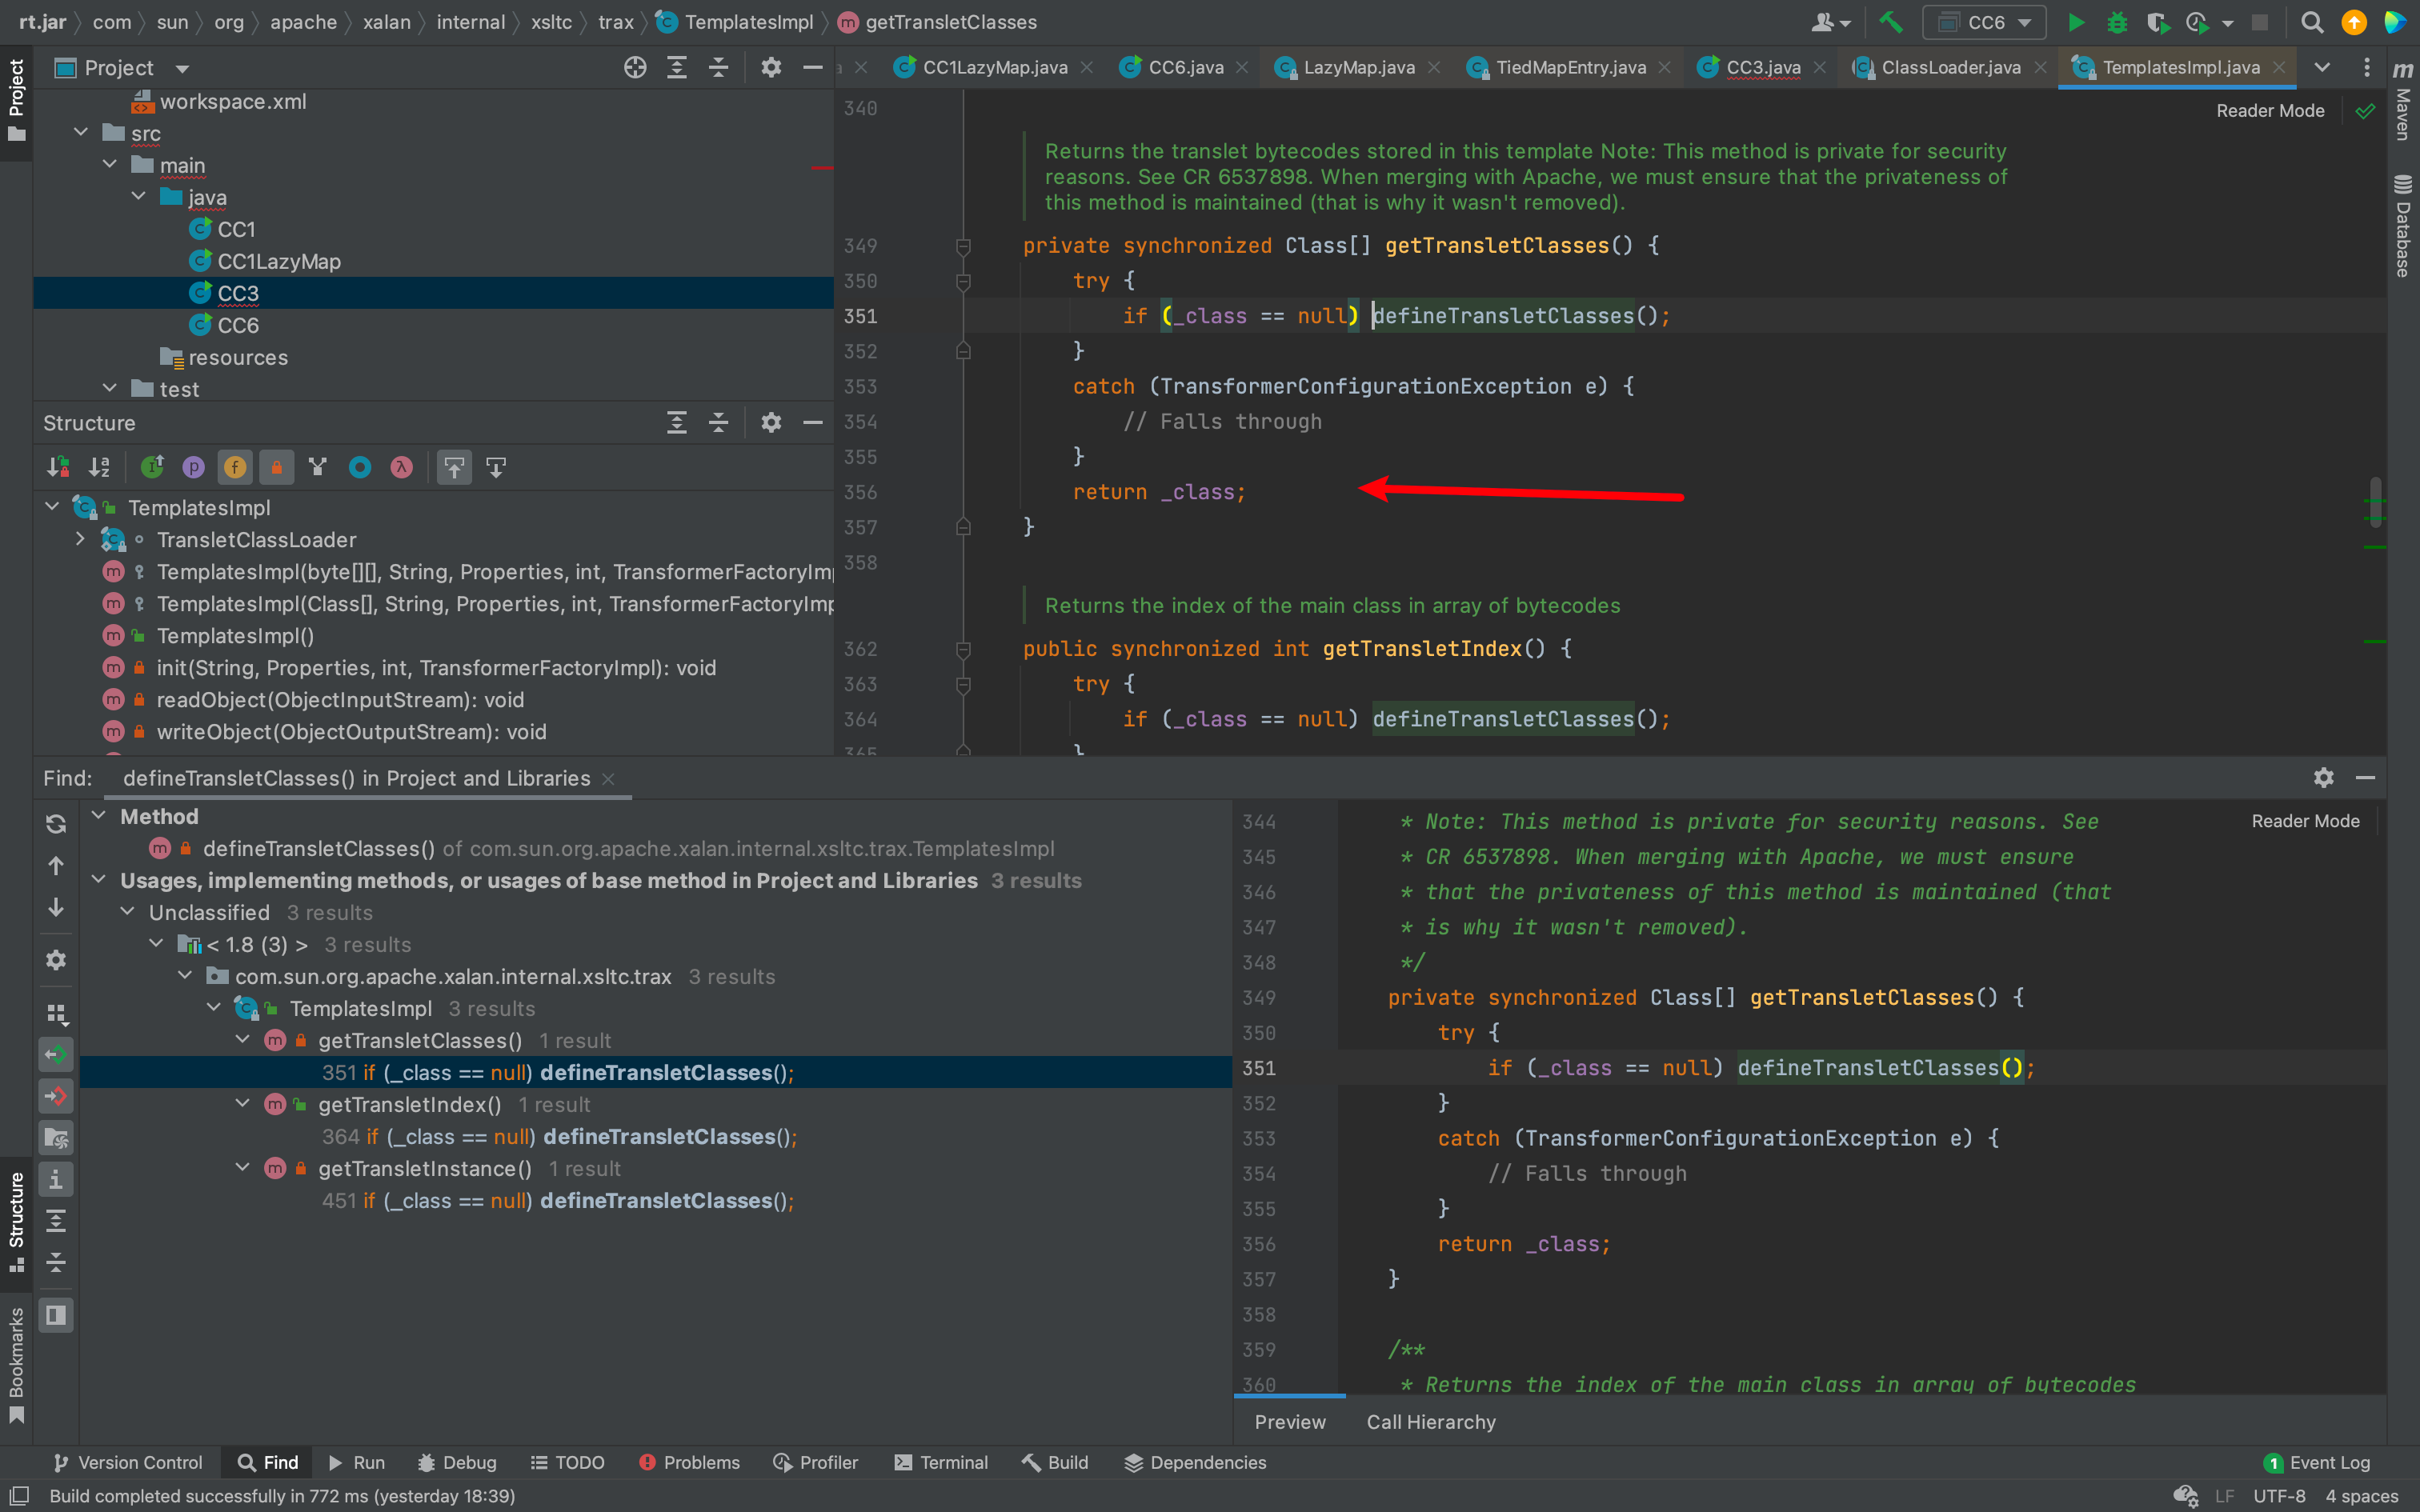Show hidden editor tabs dropdown arrow
The width and height of the screenshot is (2420, 1512).
(x=2322, y=67)
